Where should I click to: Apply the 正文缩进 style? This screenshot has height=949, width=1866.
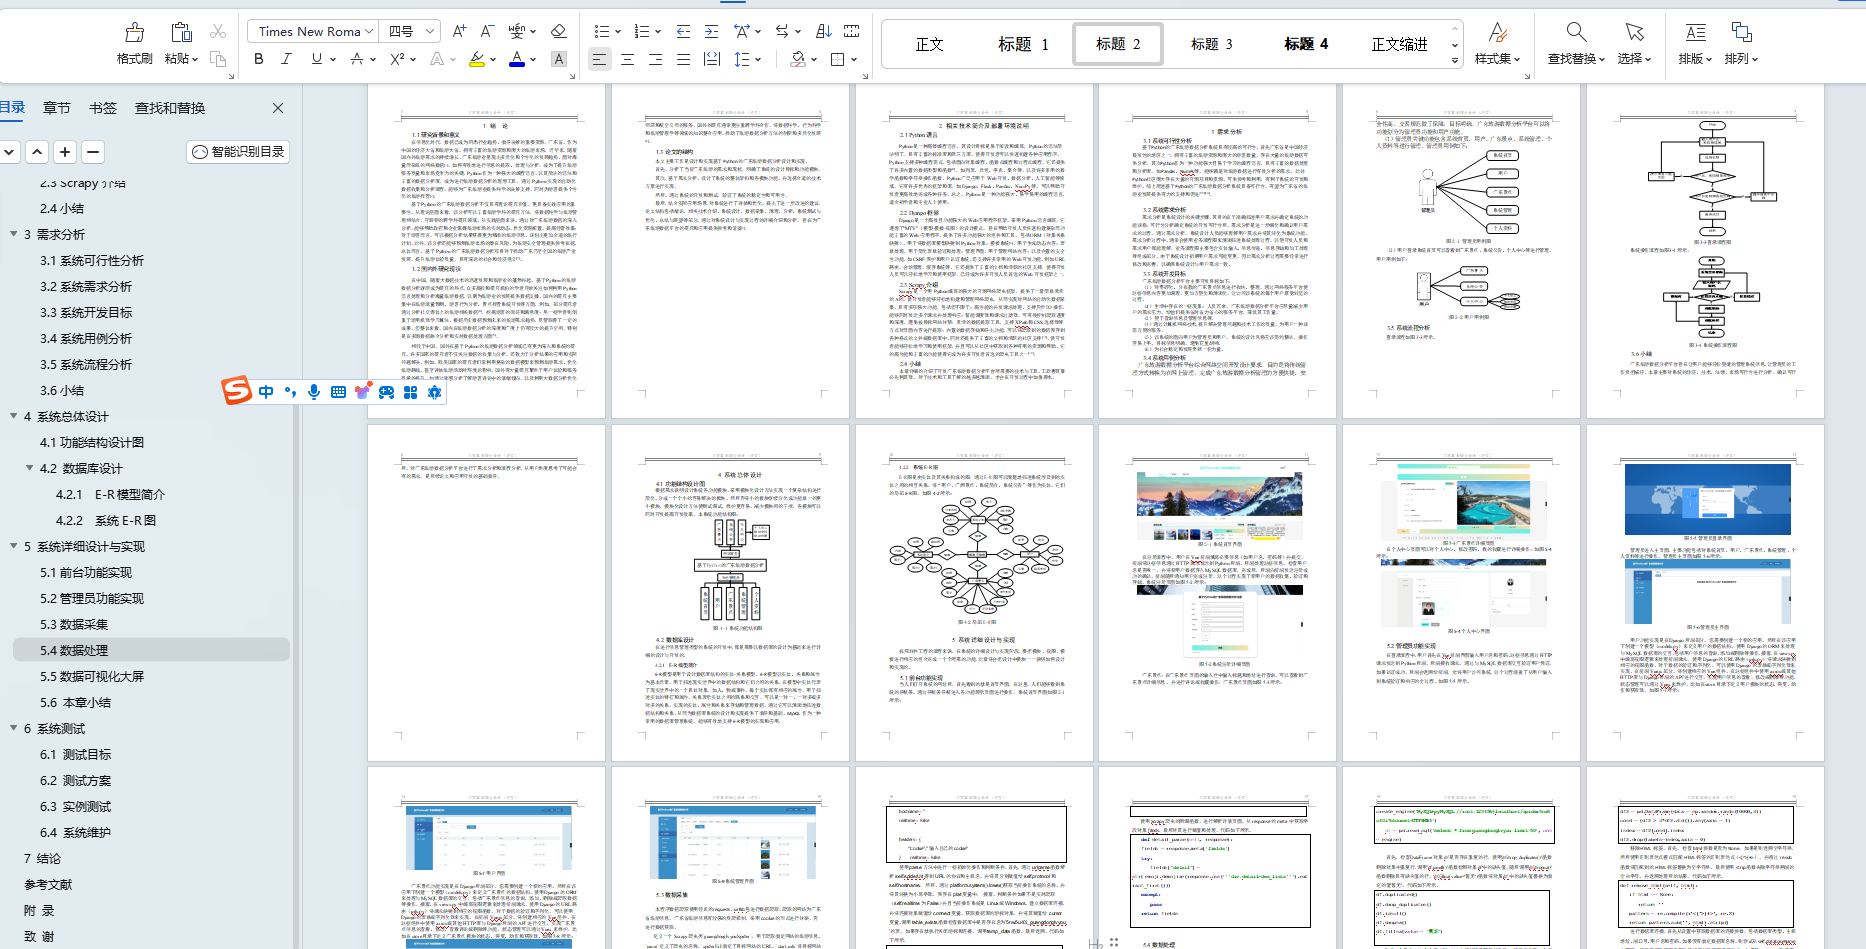(1399, 44)
